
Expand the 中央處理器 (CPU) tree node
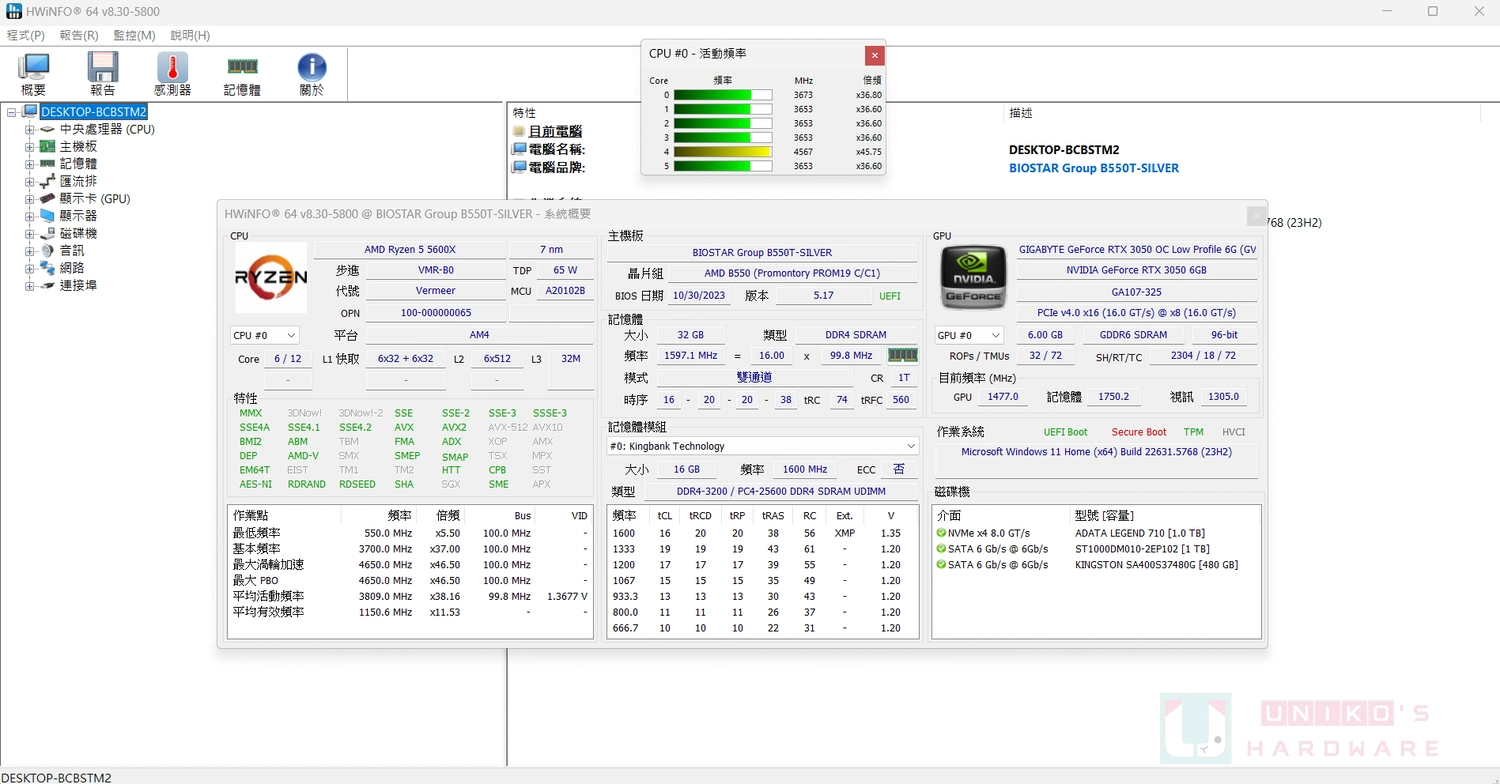click(x=30, y=129)
